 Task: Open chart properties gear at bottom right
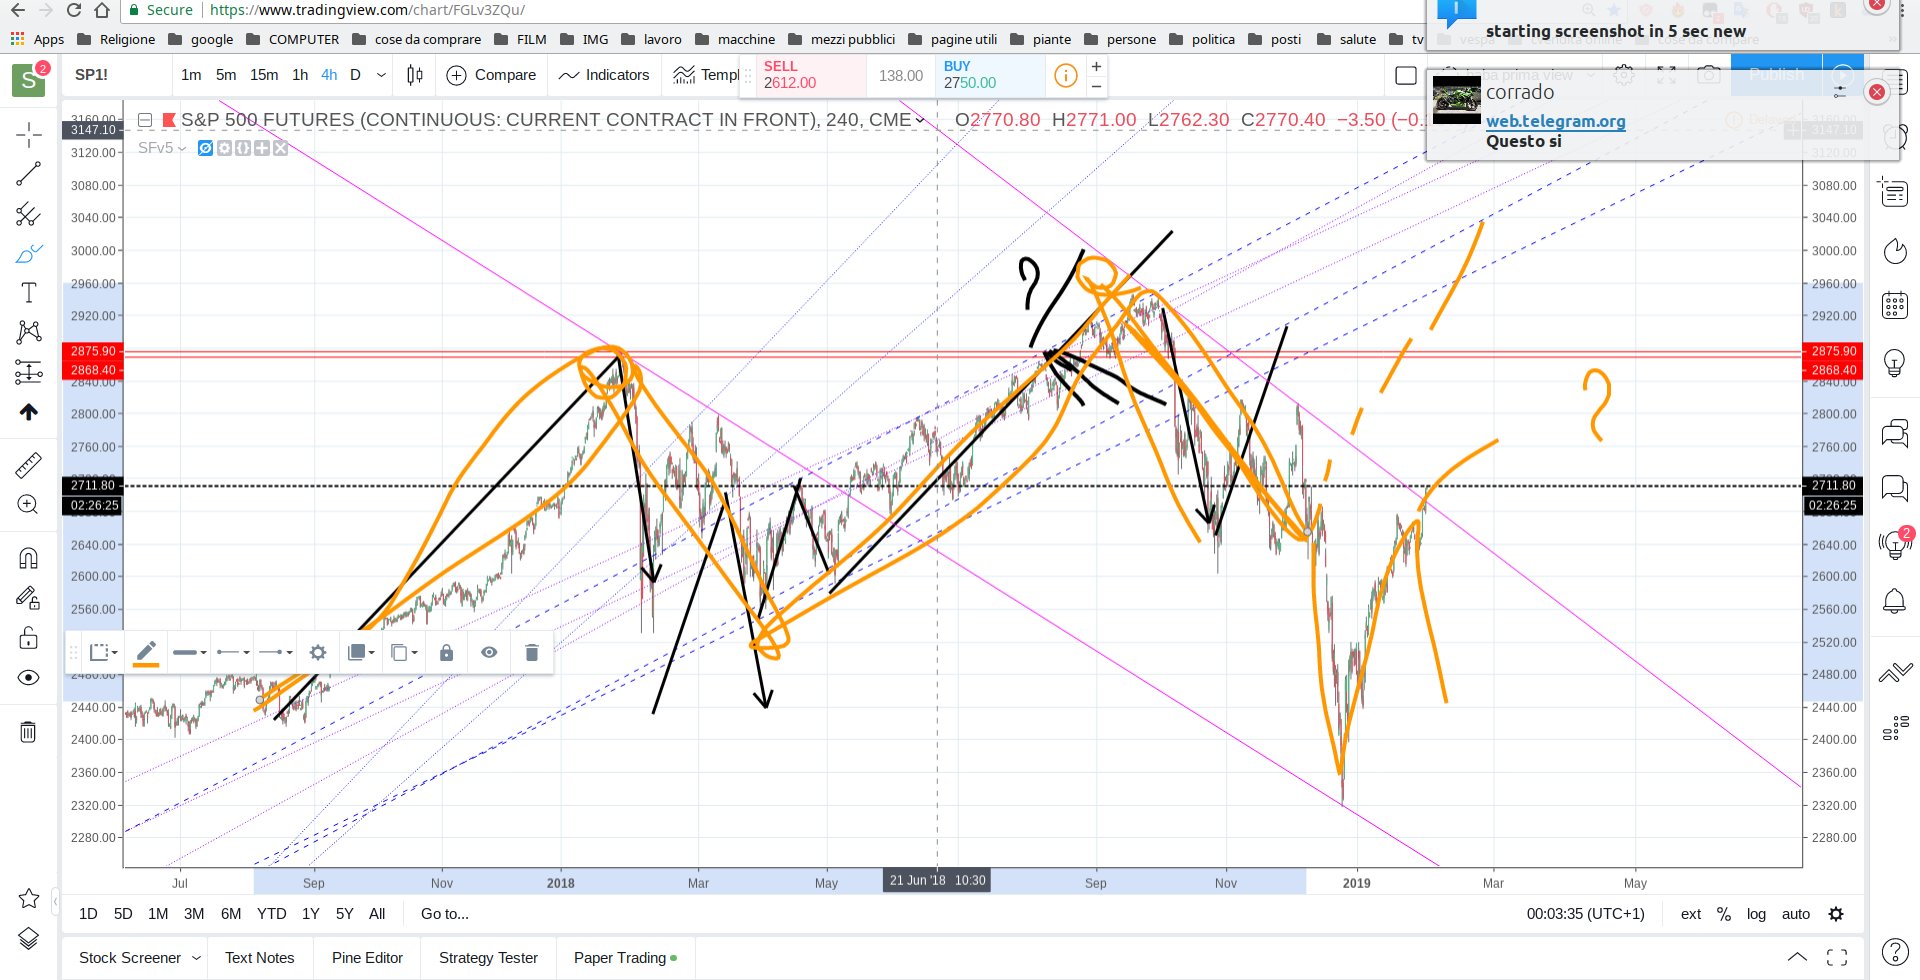point(1836,914)
